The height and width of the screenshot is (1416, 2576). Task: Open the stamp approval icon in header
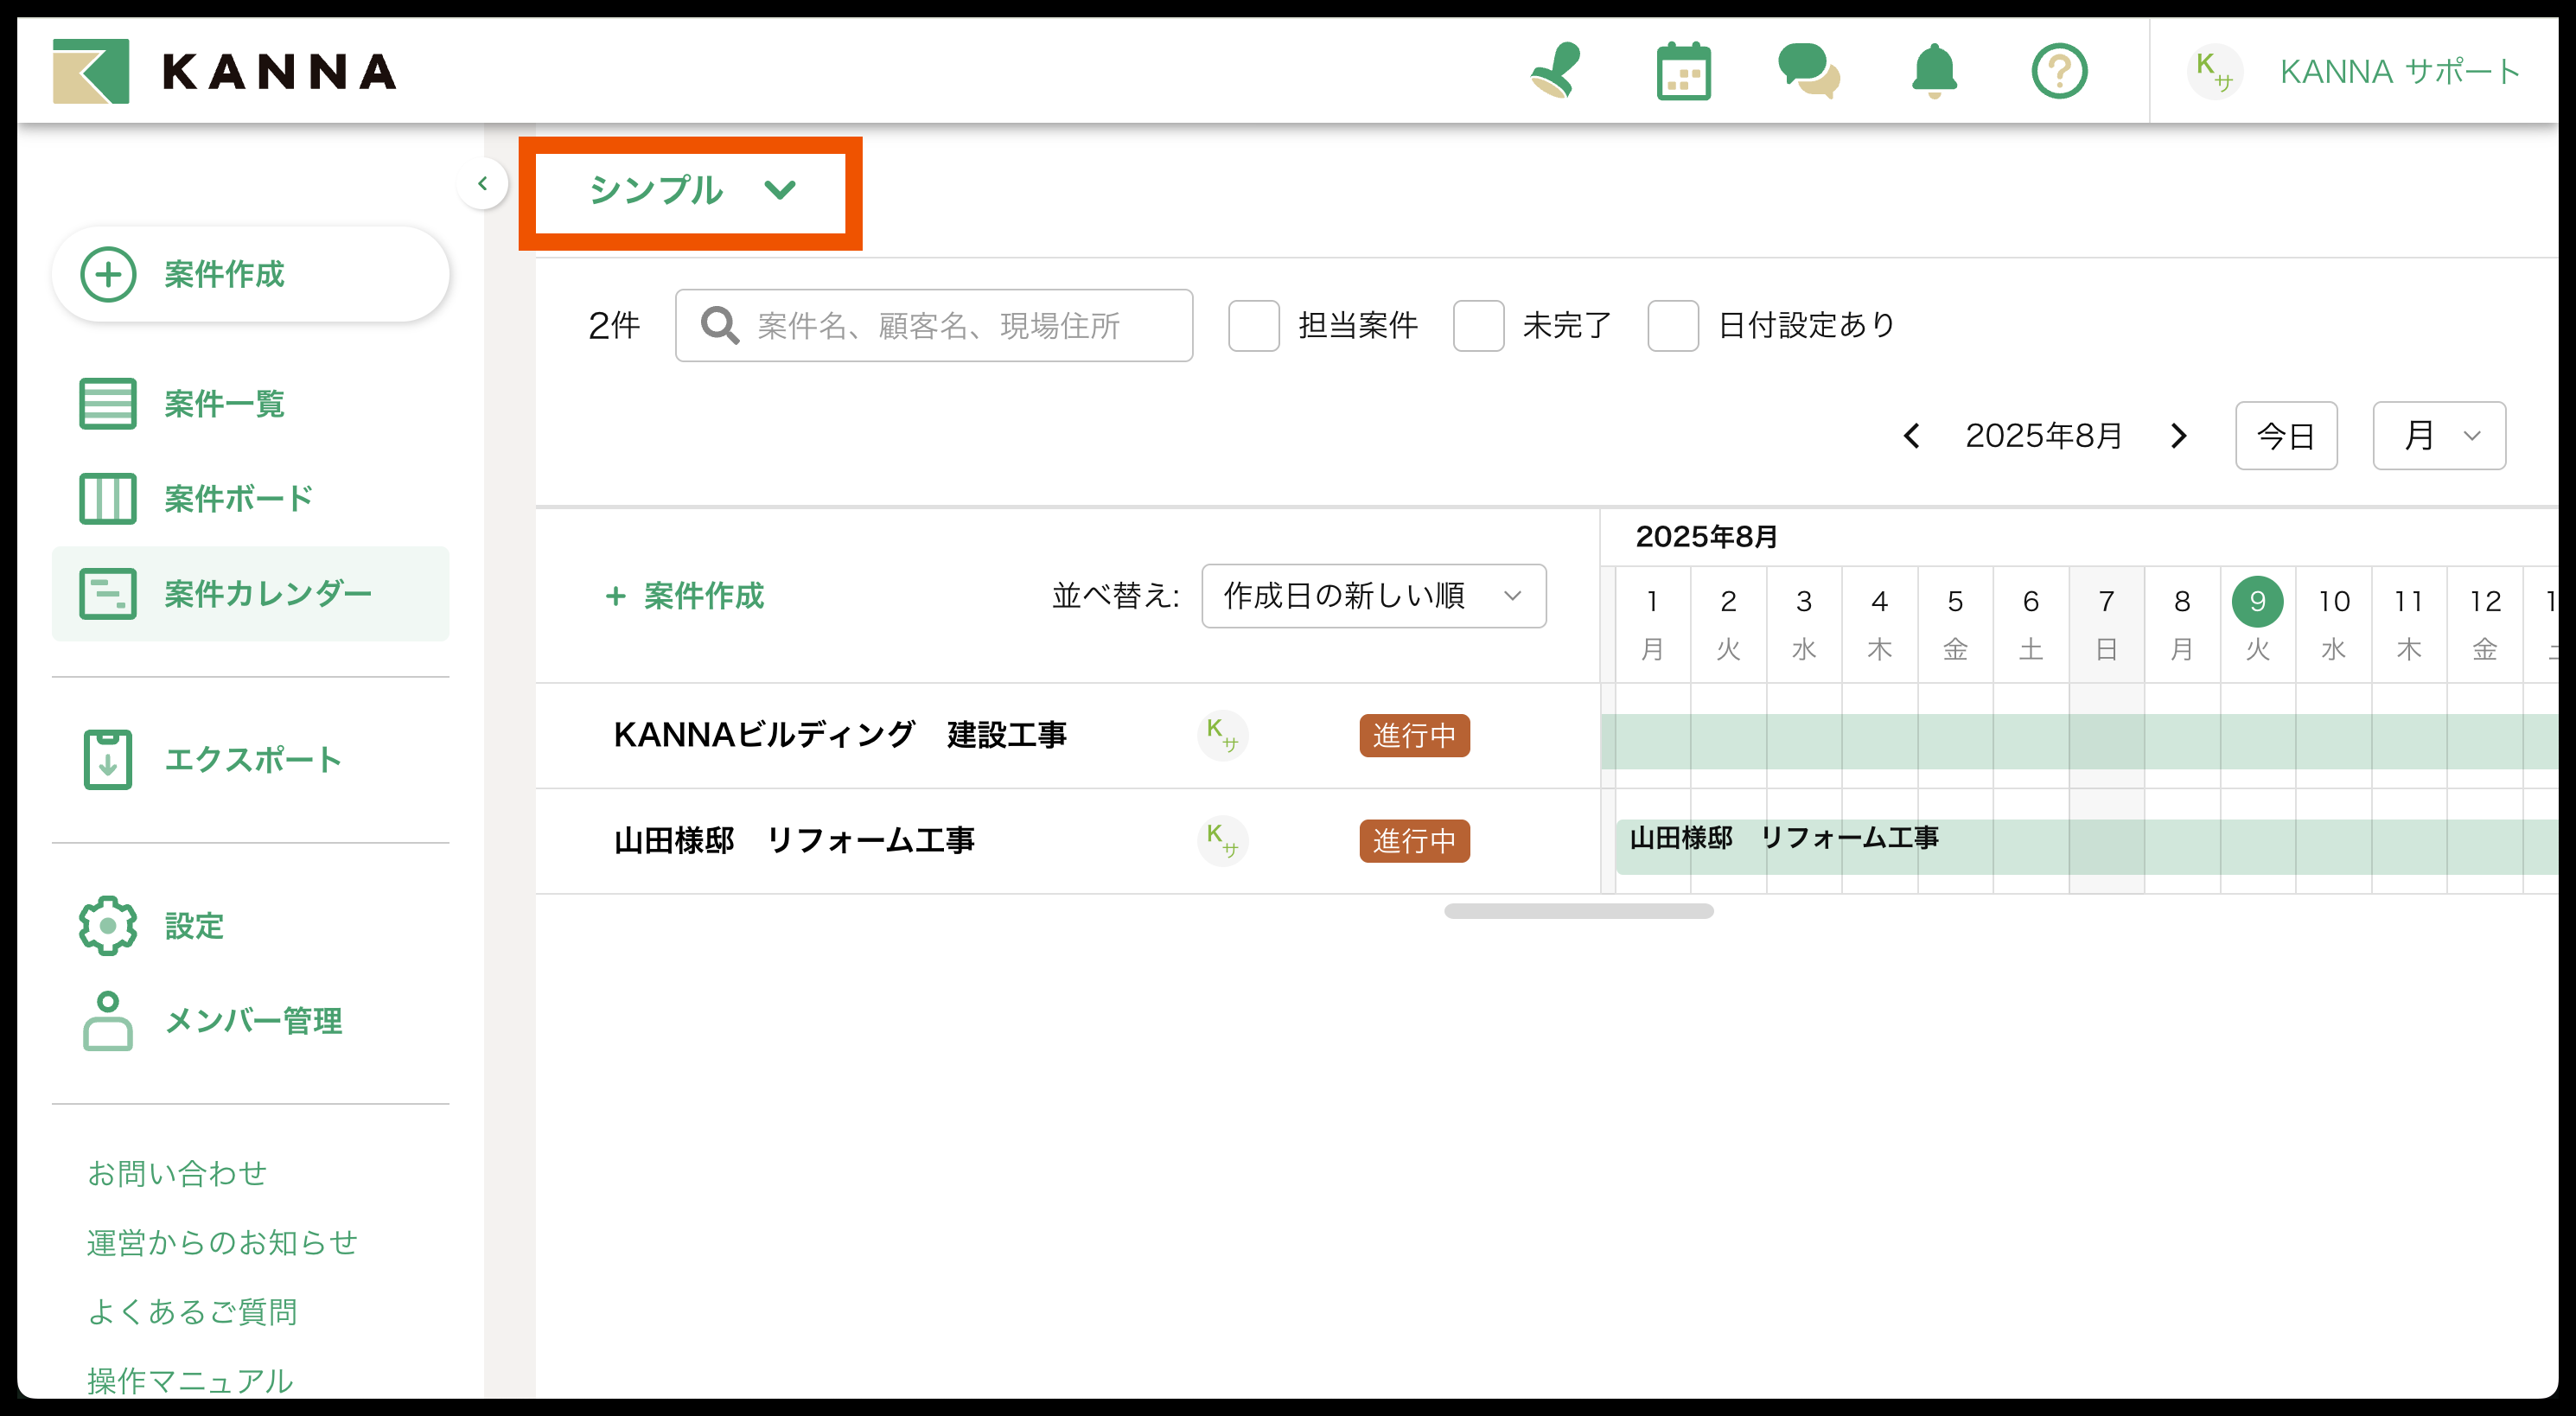[x=1556, y=70]
